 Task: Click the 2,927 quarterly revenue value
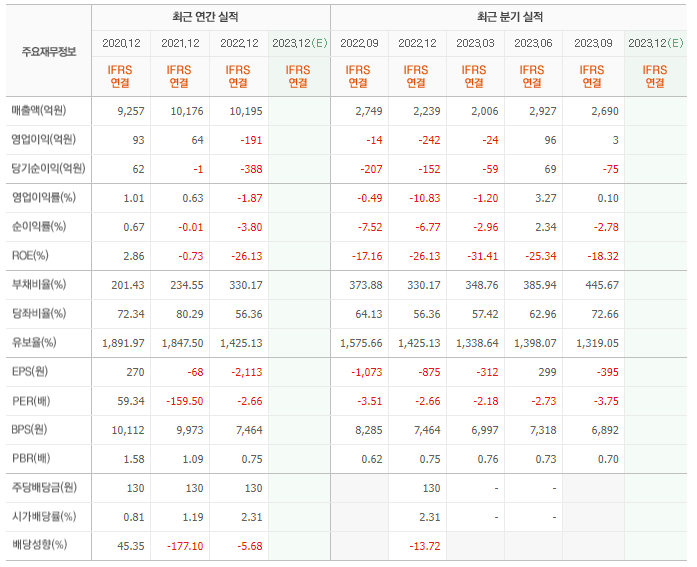point(543,111)
